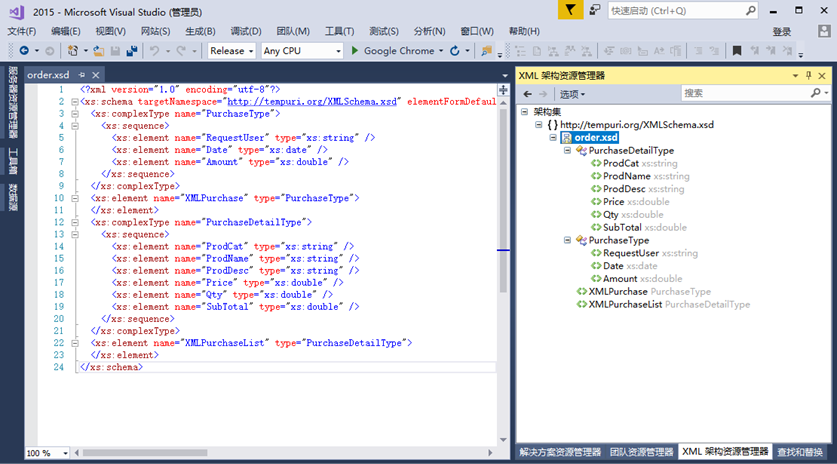Click the Open File folder icon
Image resolution: width=837 pixels, height=464 pixels.
coord(99,51)
